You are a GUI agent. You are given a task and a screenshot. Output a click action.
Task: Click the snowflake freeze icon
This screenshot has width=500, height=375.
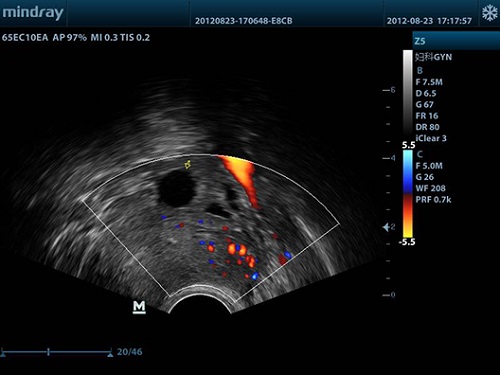[x=489, y=13]
